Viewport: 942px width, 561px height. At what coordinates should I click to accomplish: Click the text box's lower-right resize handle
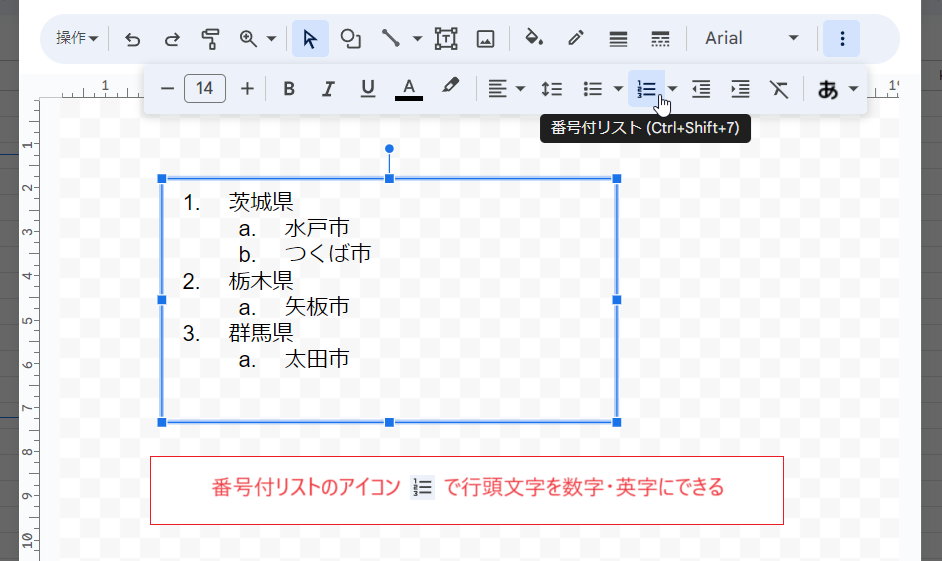616,422
